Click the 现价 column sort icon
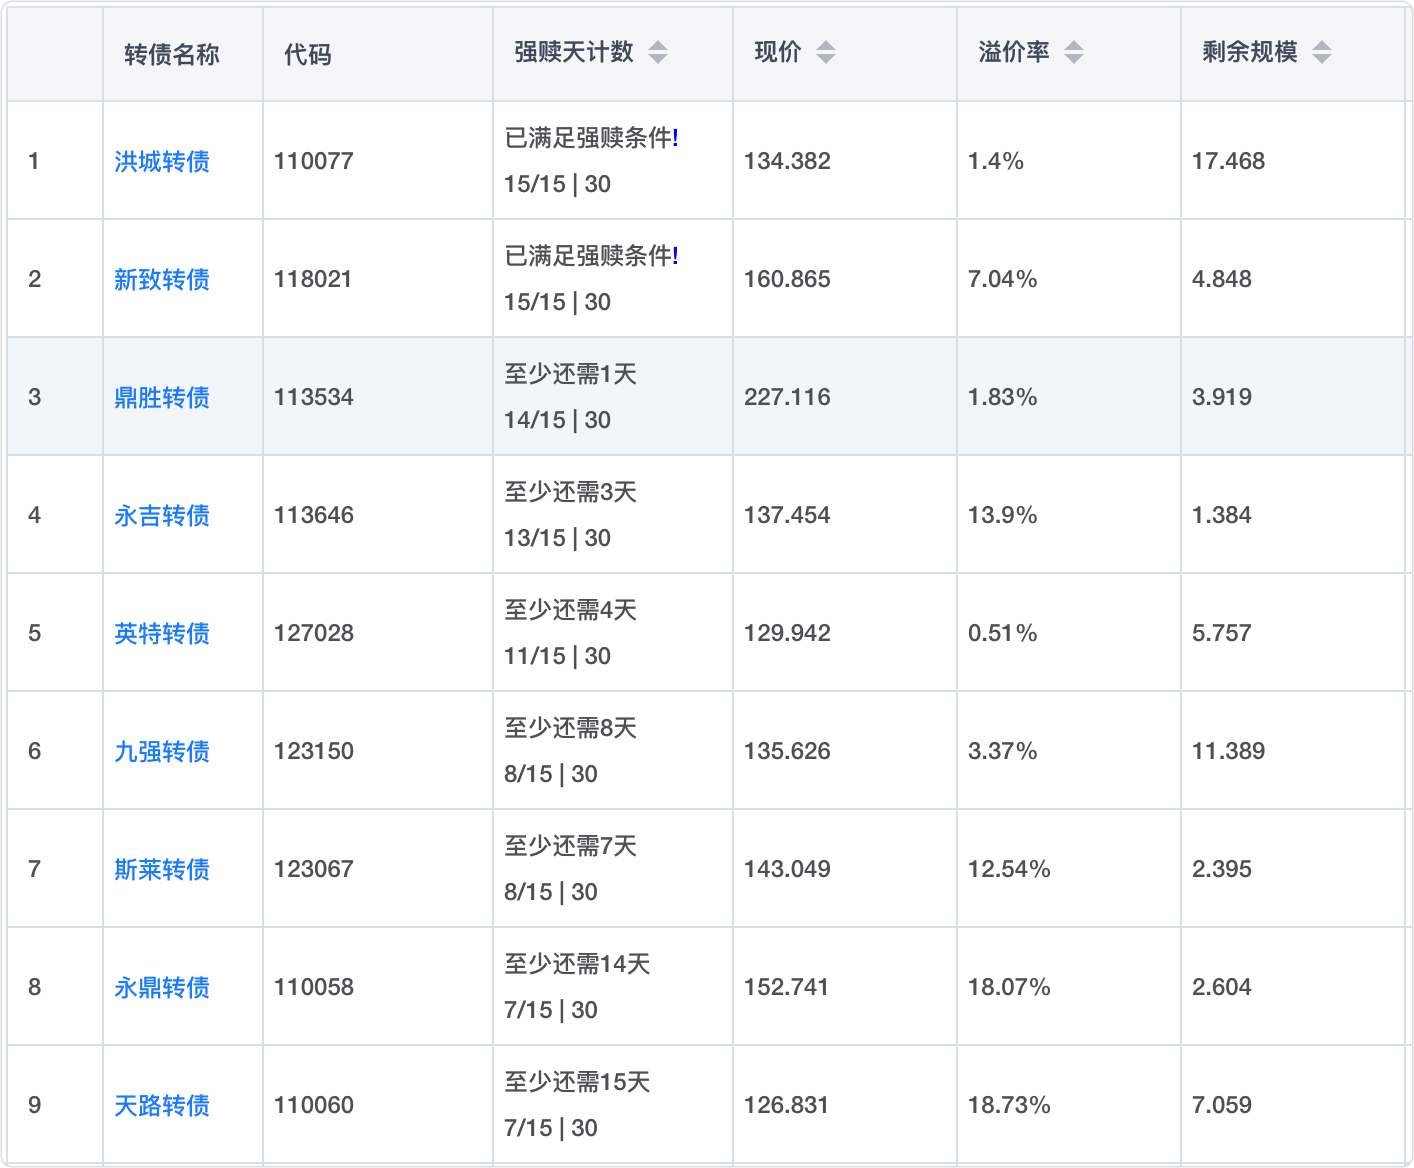1414x1168 pixels. click(x=825, y=52)
